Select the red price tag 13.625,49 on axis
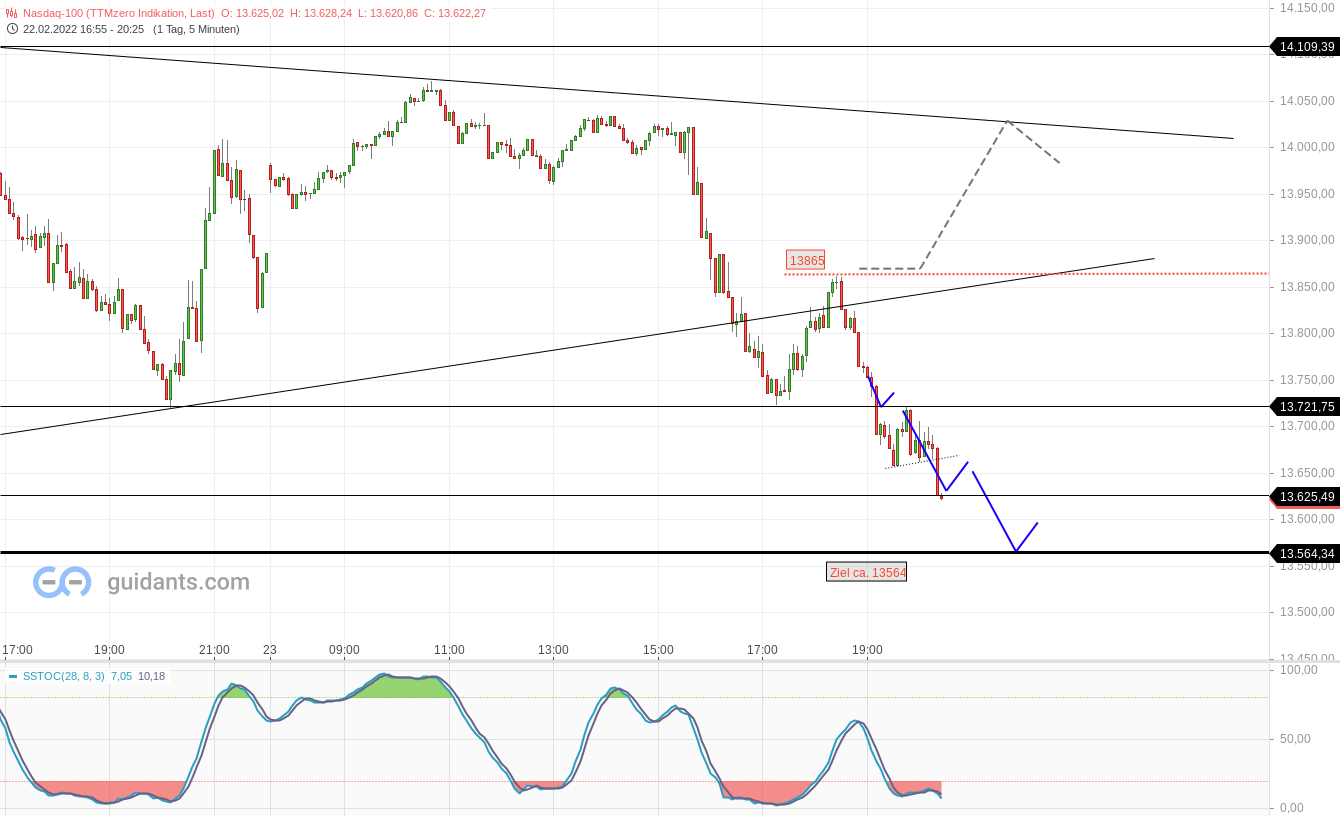This screenshot has height=816, width=1340. coord(1305,497)
